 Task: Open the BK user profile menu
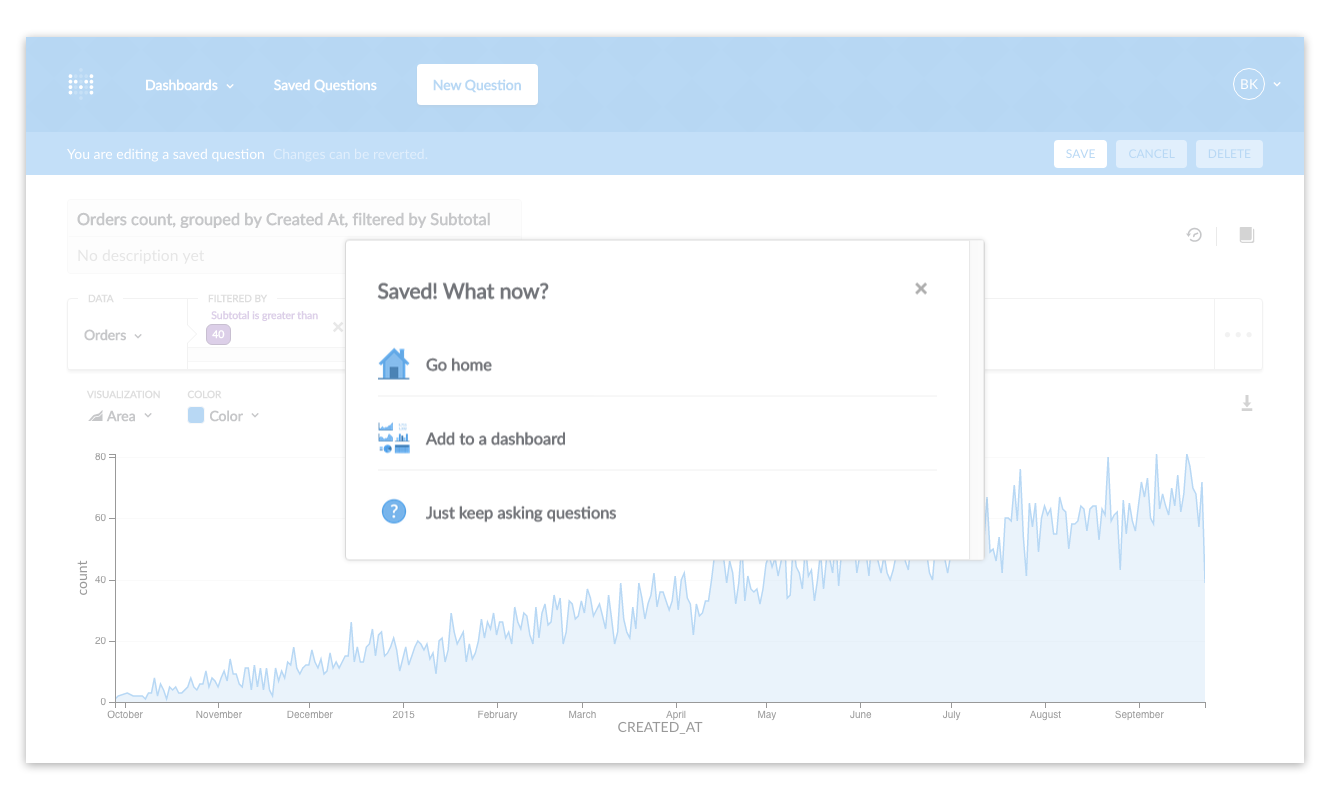1256,85
